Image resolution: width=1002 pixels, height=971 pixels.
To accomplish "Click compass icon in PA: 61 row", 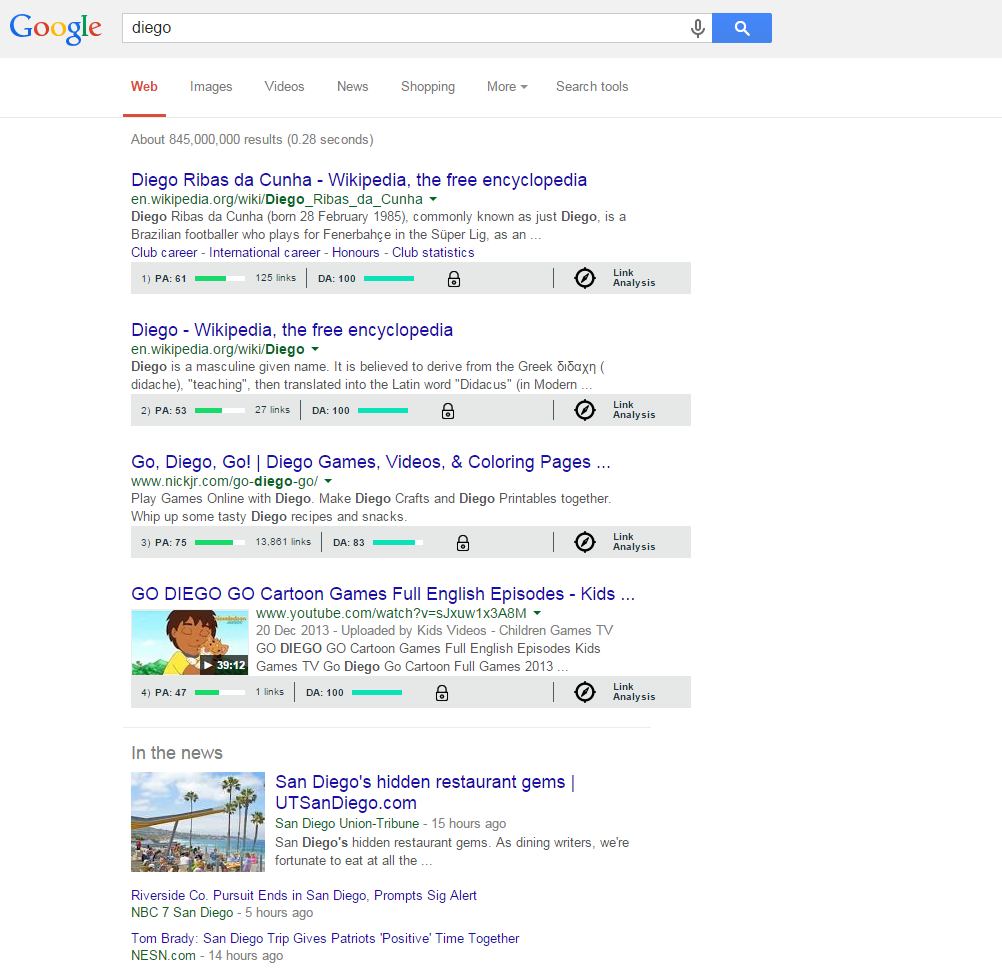I will click(x=585, y=278).
